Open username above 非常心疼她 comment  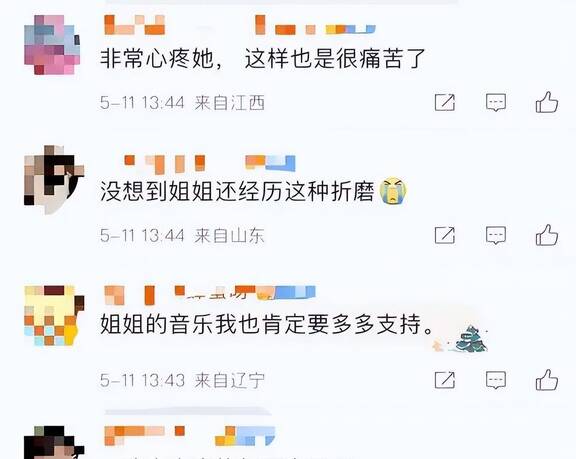coord(240,25)
